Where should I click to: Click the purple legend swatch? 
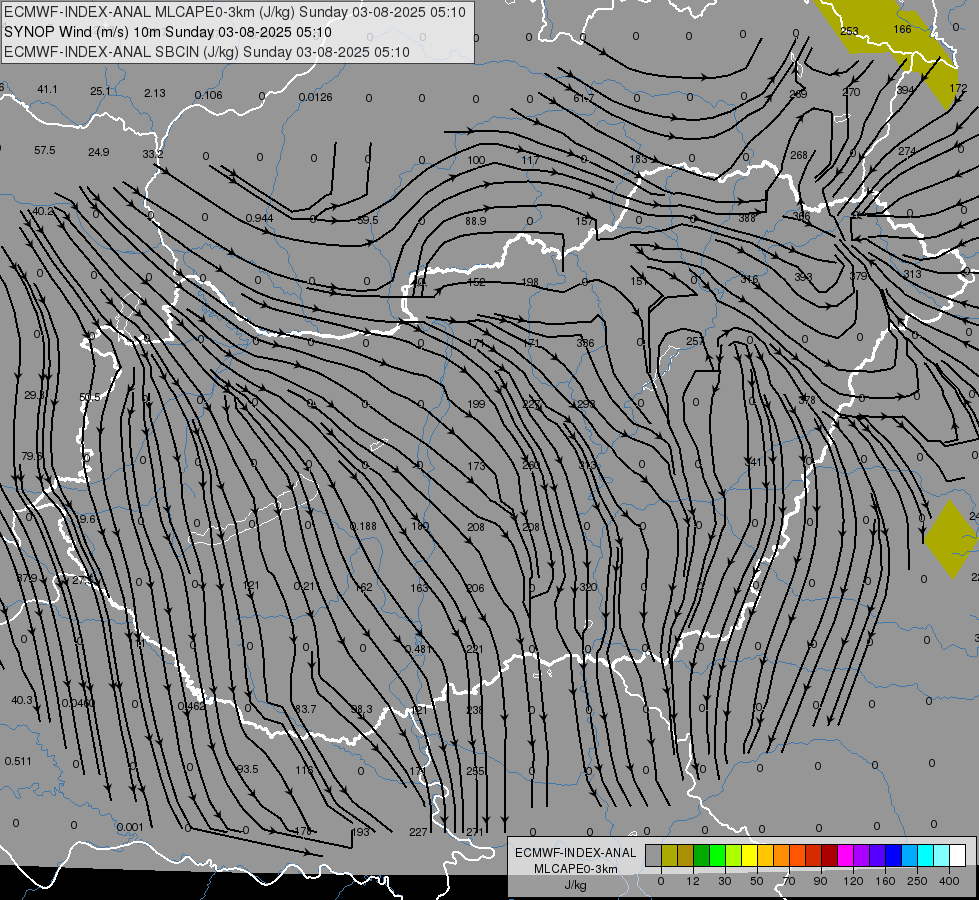point(862,855)
